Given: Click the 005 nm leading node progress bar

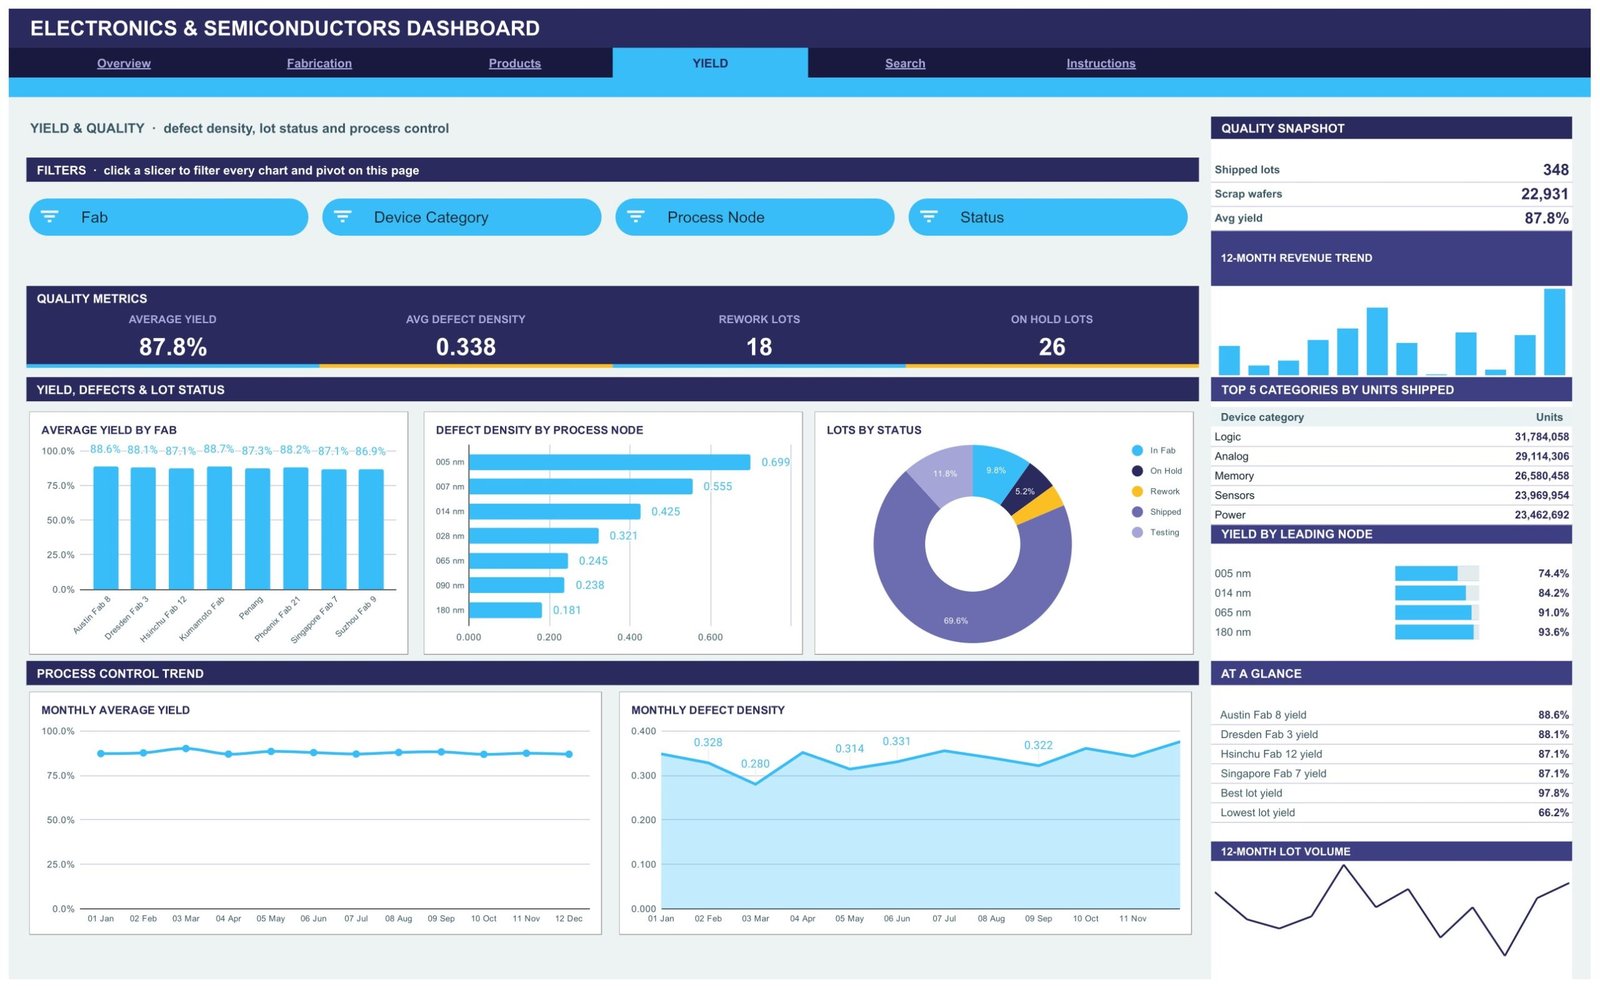Looking at the screenshot, I should 1436,574.
